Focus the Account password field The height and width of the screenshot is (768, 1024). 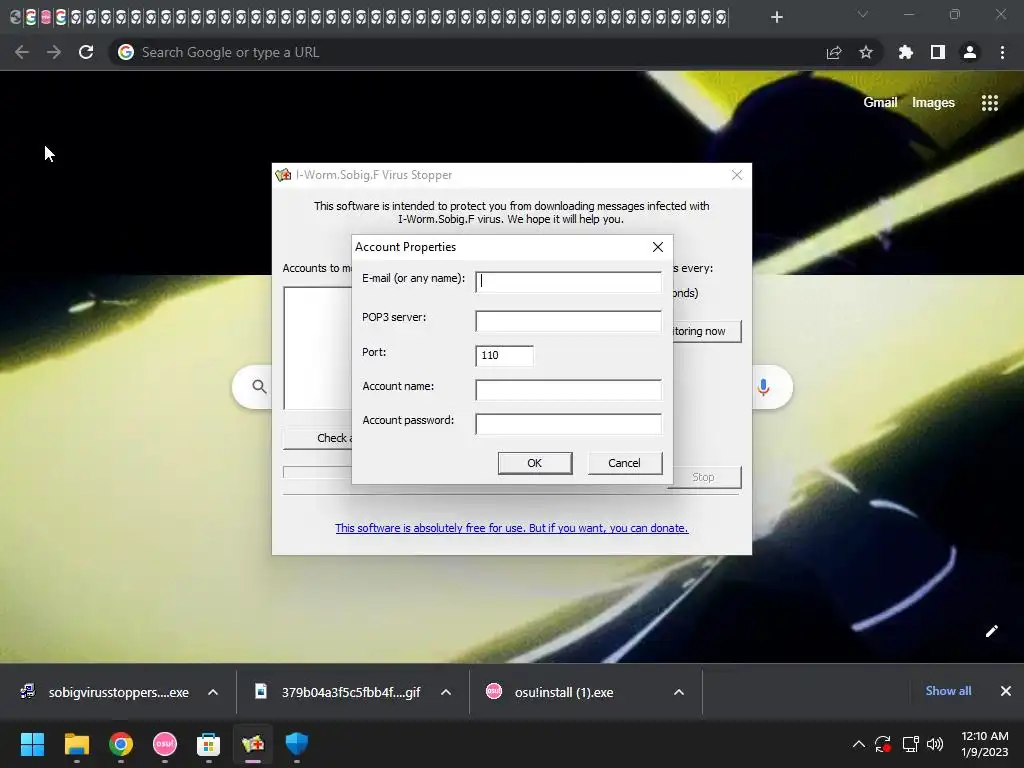click(x=568, y=424)
